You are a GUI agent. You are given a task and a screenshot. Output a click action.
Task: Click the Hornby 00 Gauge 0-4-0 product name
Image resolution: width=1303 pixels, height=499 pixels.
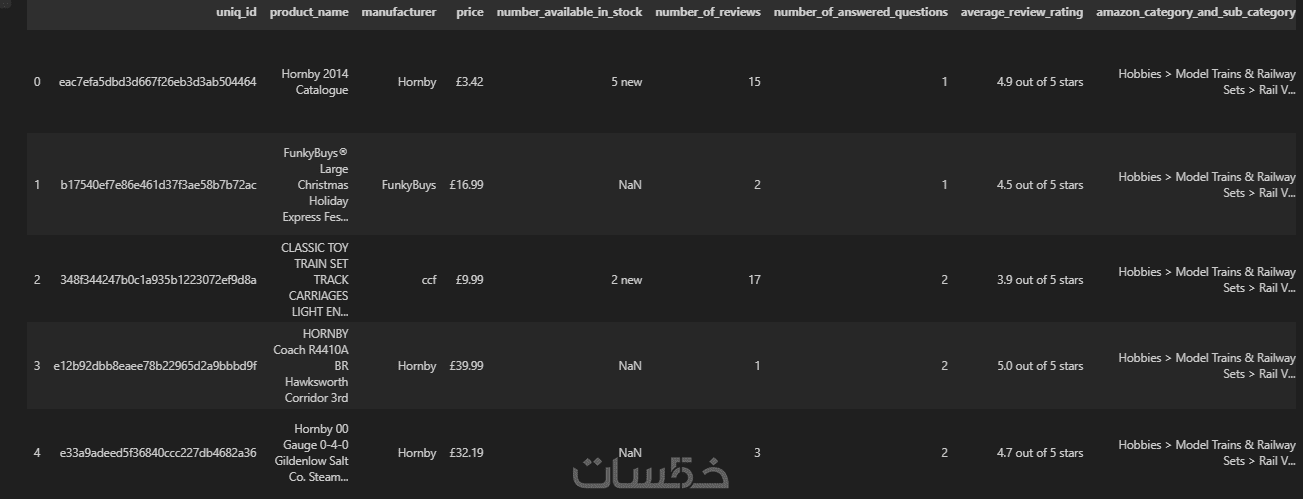pyautogui.click(x=312, y=453)
